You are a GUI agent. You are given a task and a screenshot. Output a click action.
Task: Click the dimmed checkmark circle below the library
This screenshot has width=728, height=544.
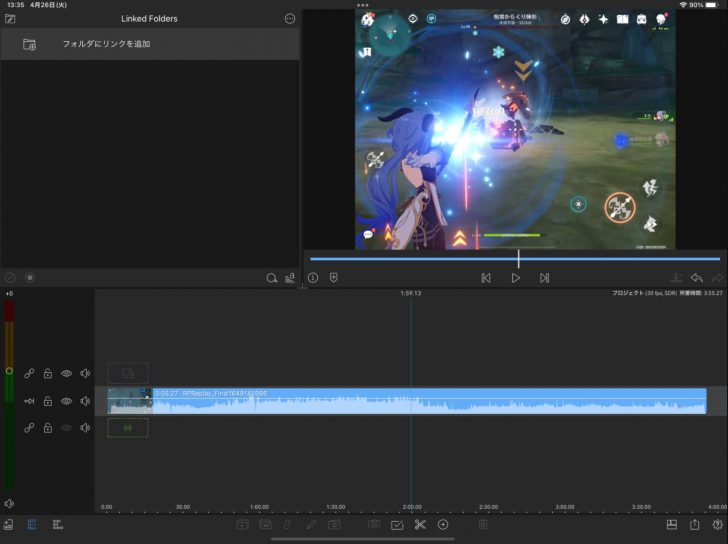(10, 278)
